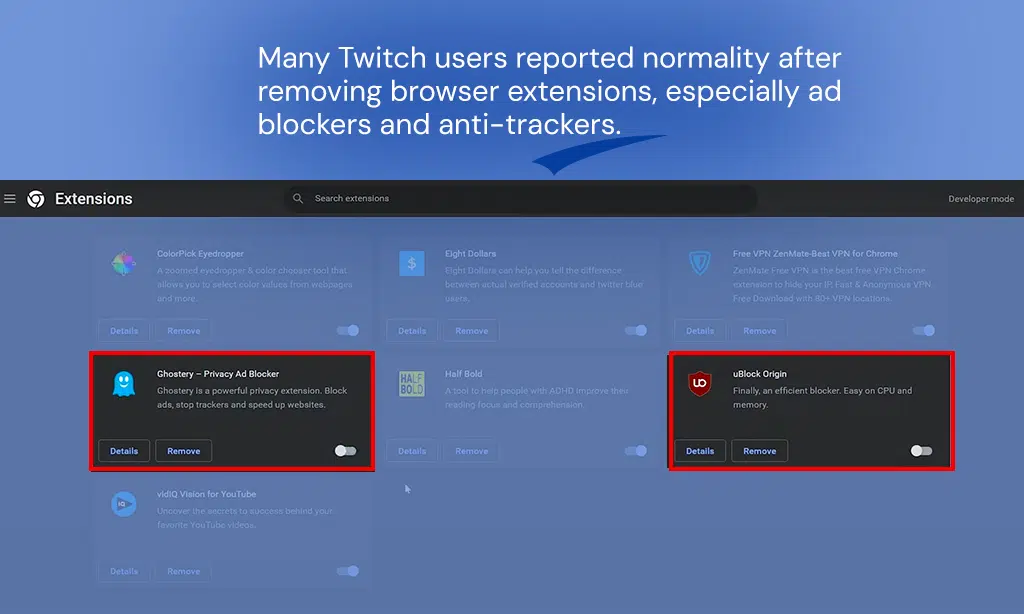Open Details for Free VPN ZenMate
The height and width of the screenshot is (614, 1024).
click(700, 331)
